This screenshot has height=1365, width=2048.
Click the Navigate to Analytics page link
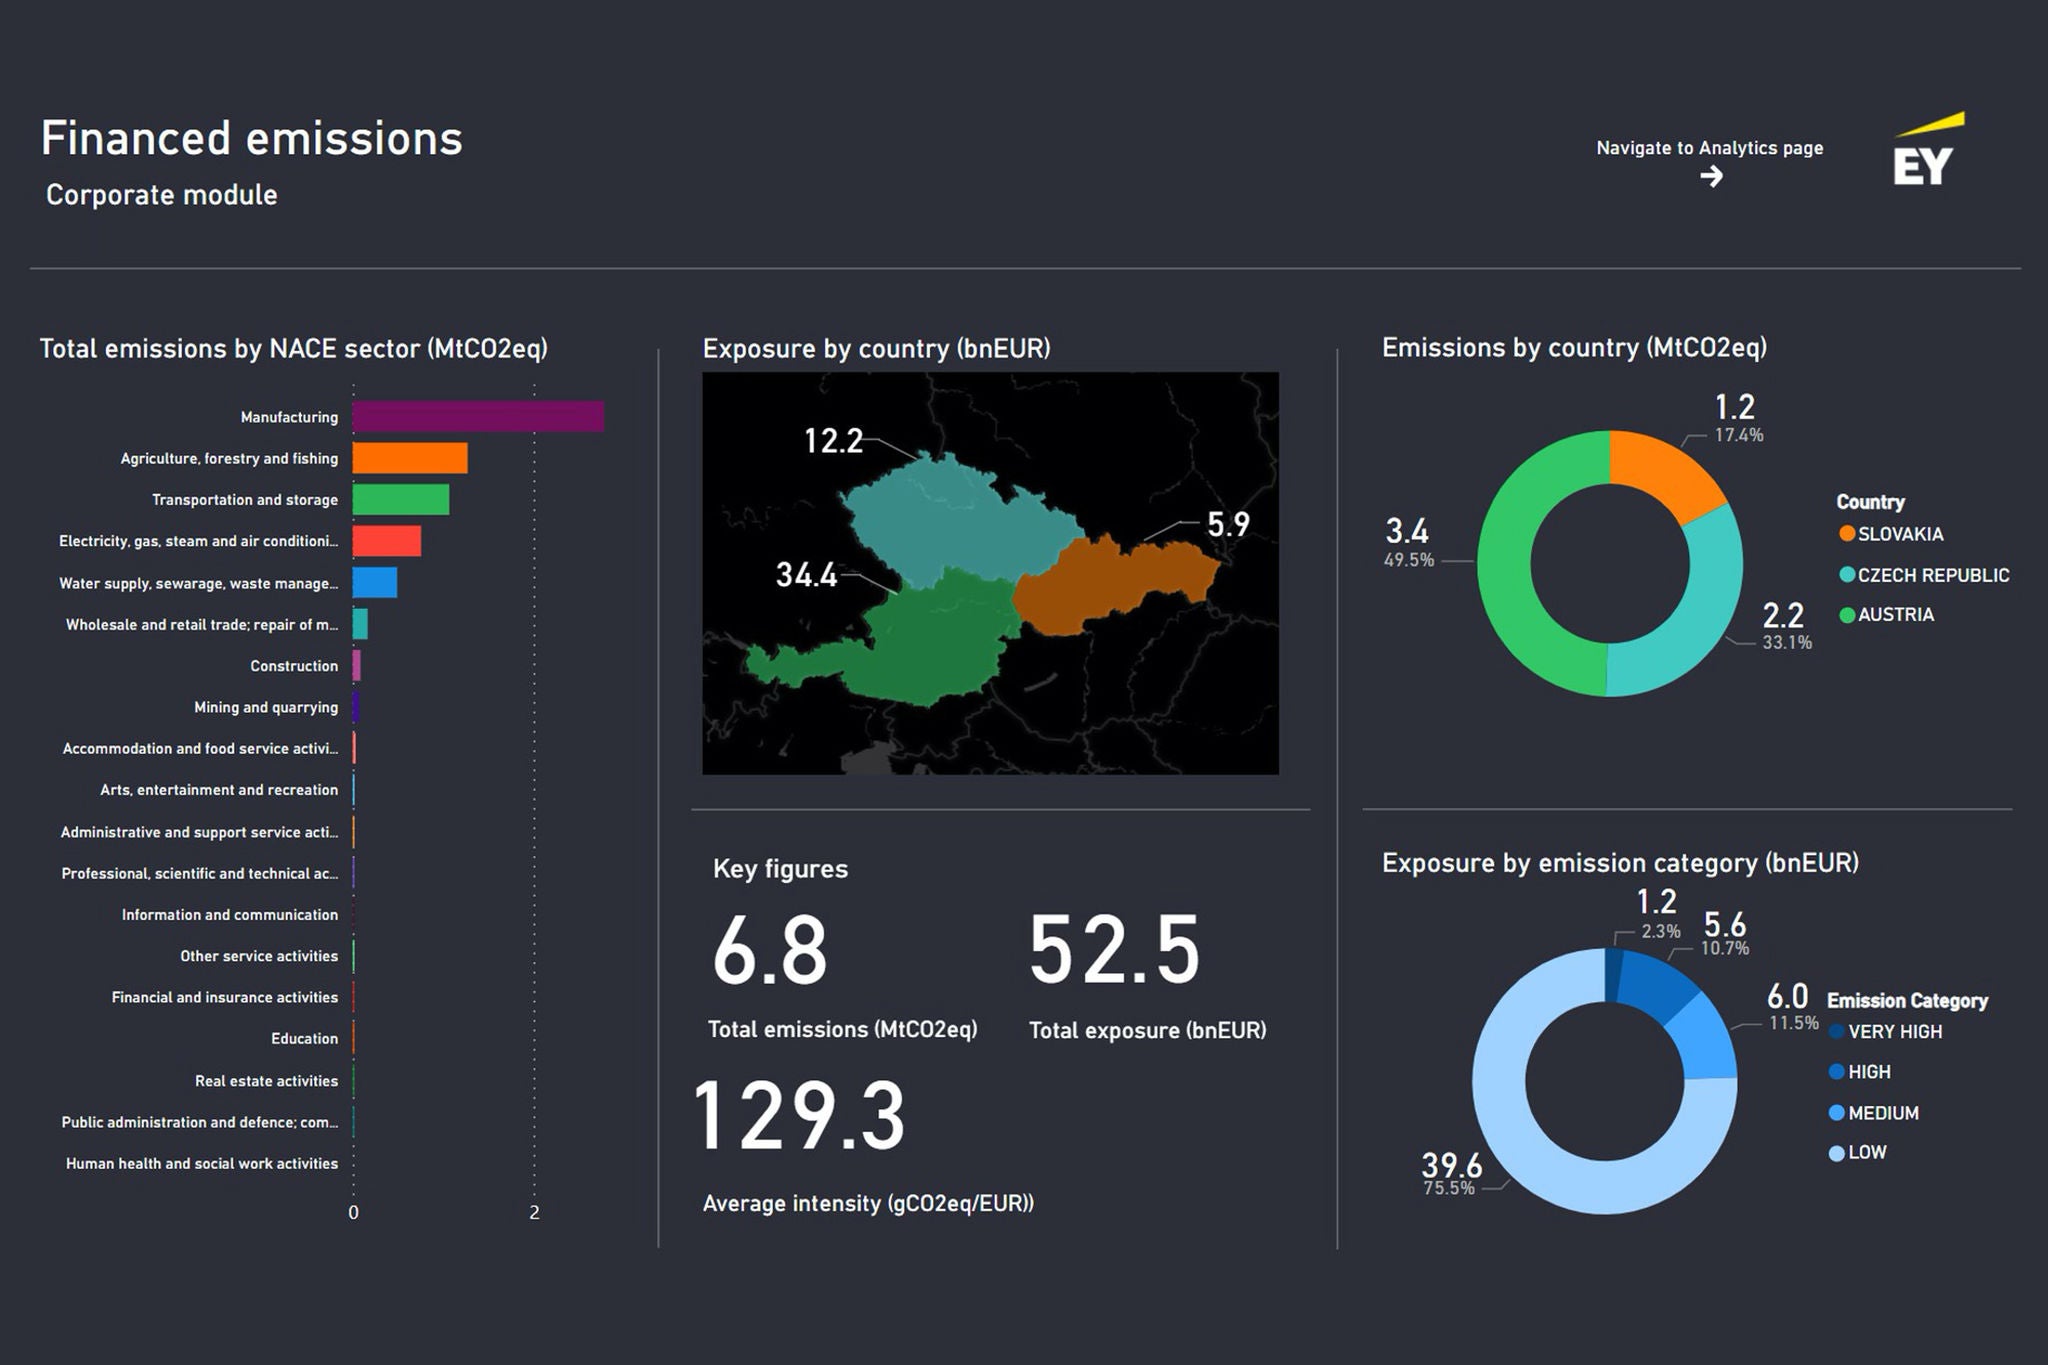coord(1709,148)
